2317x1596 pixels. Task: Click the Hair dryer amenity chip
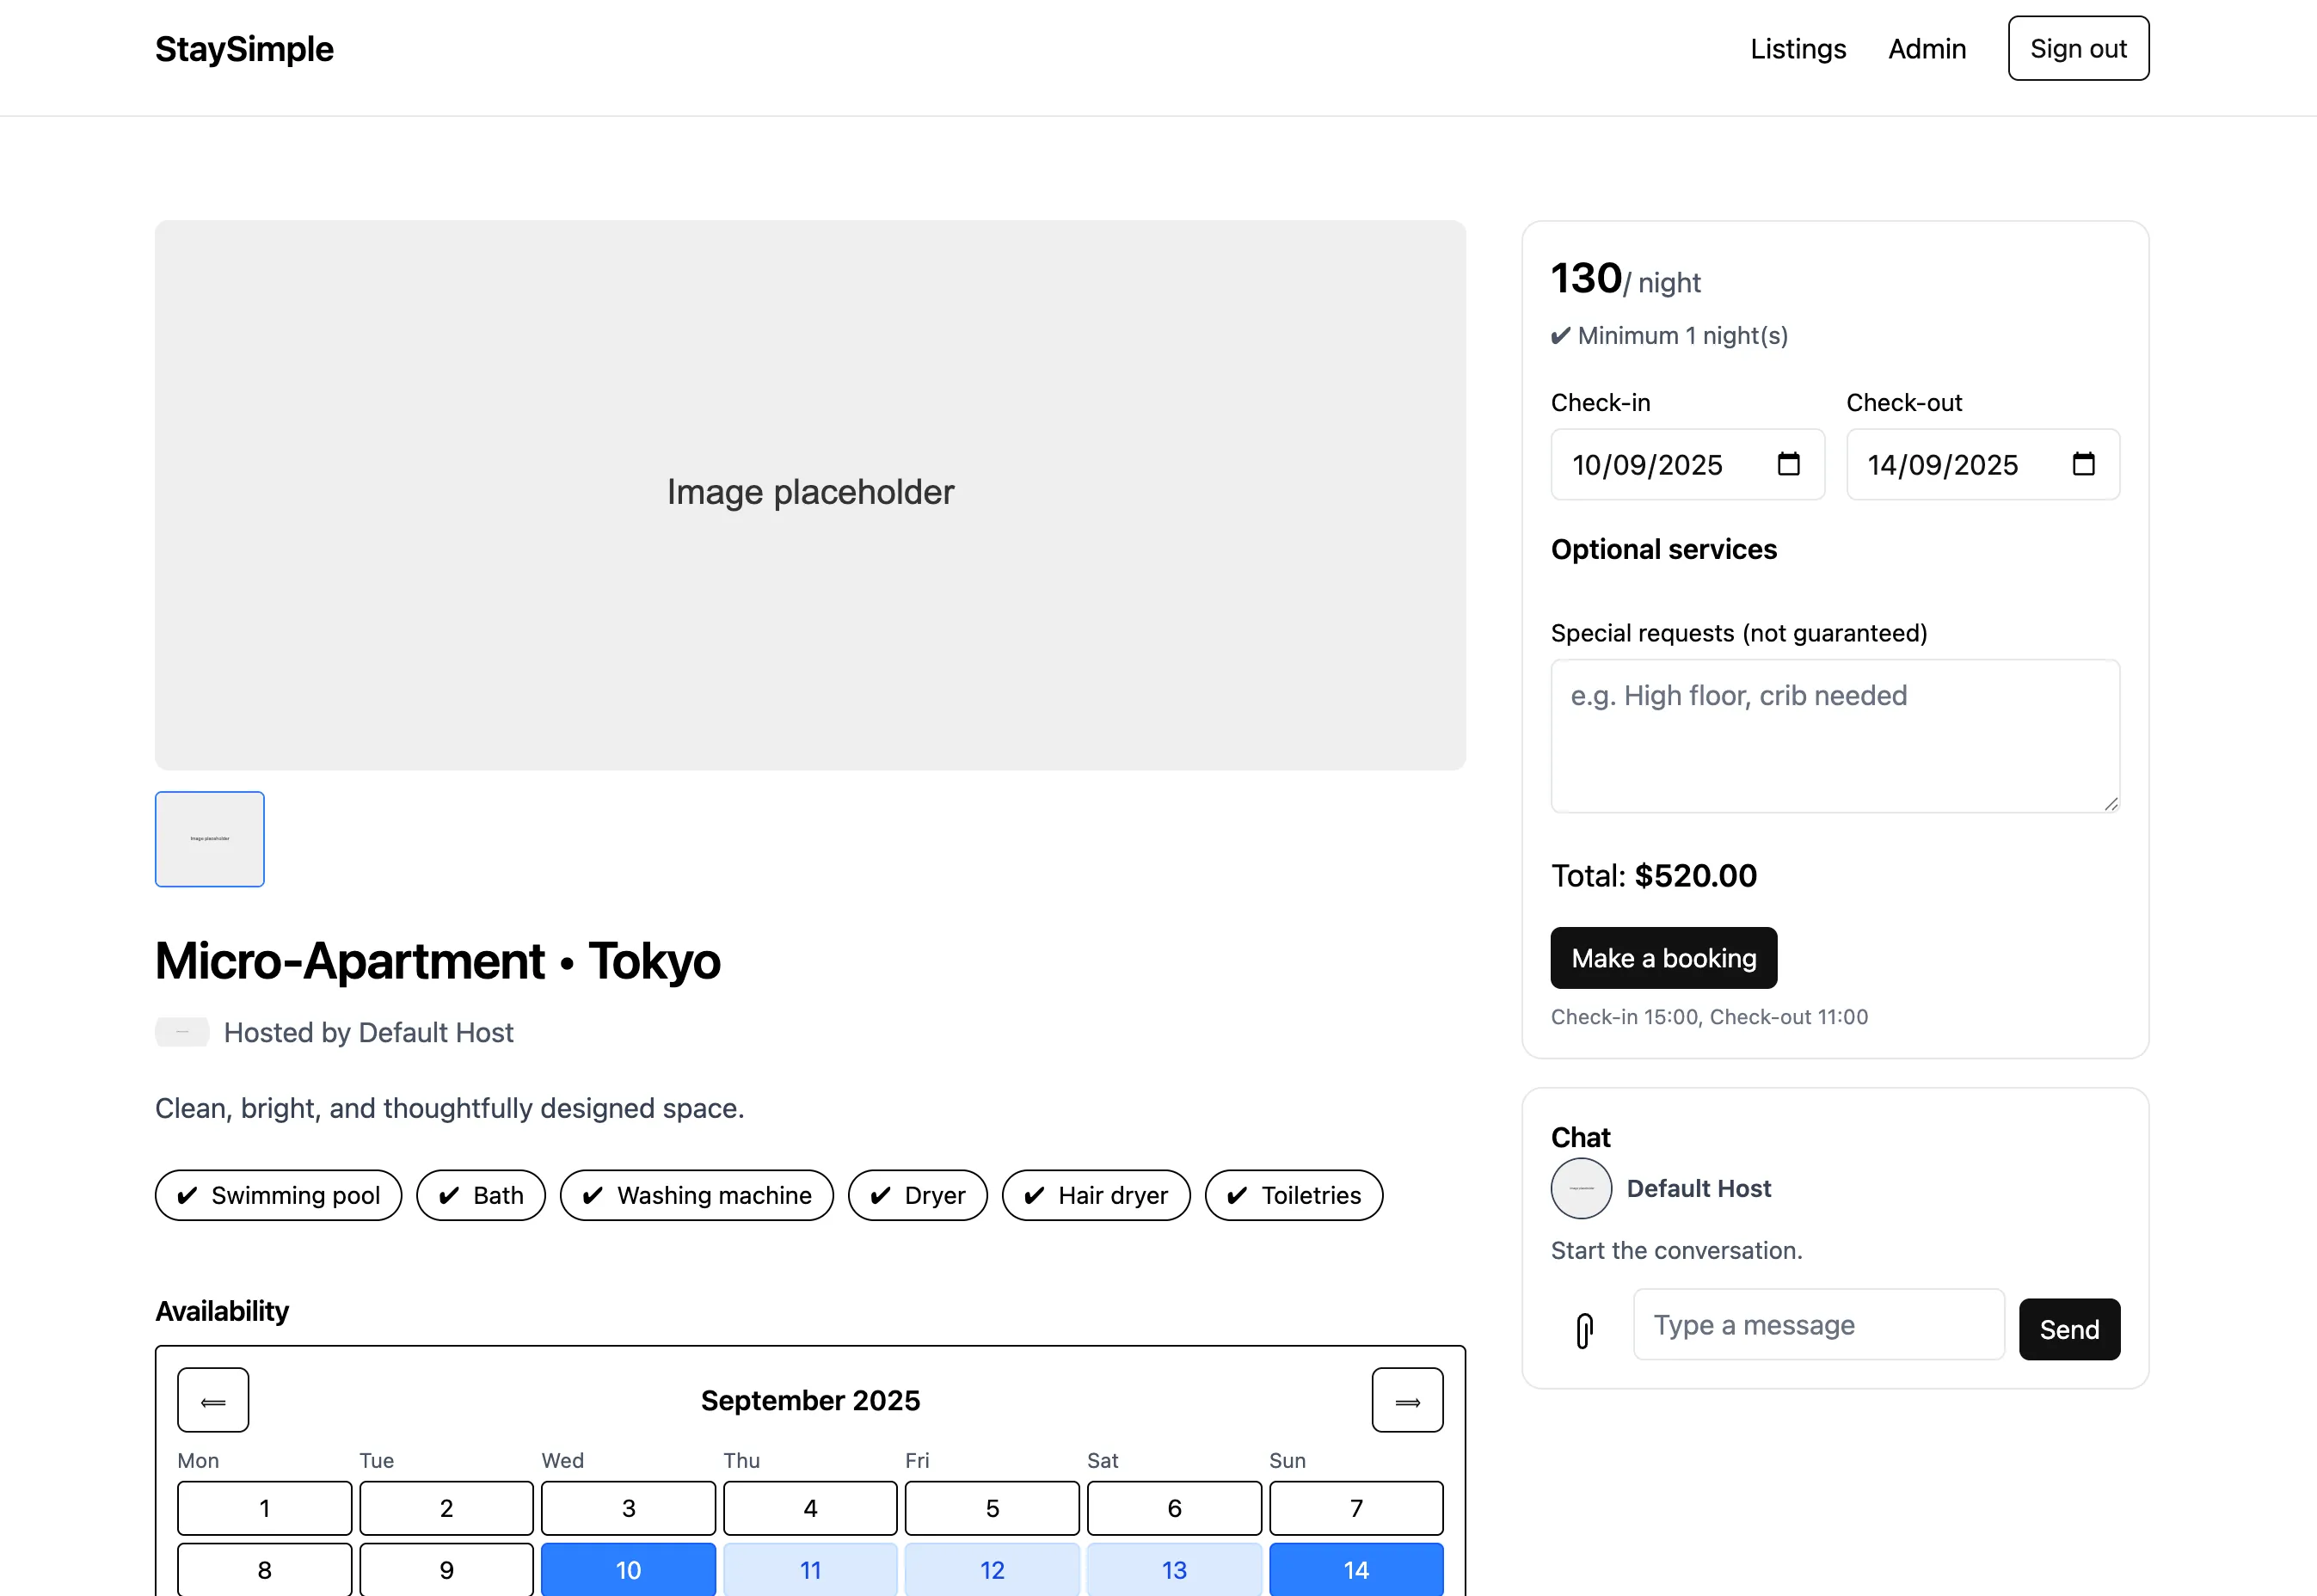click(1096, 1195)
